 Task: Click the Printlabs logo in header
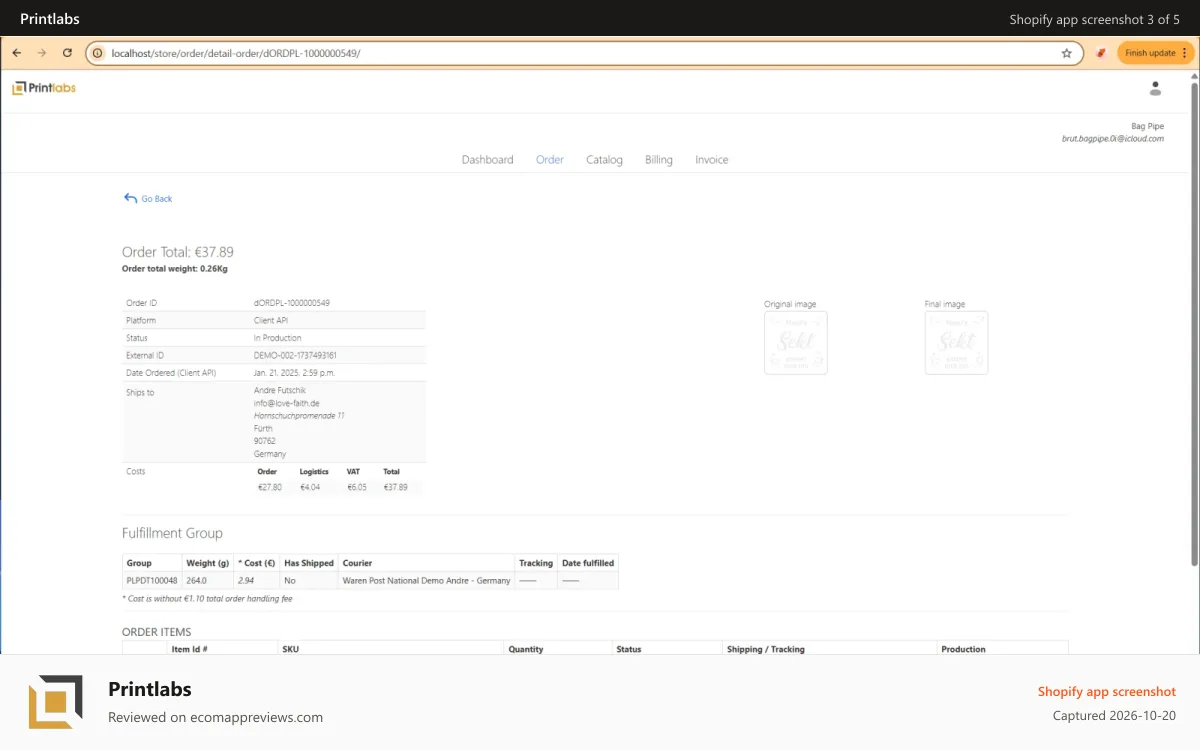click(x=44, y=88)
